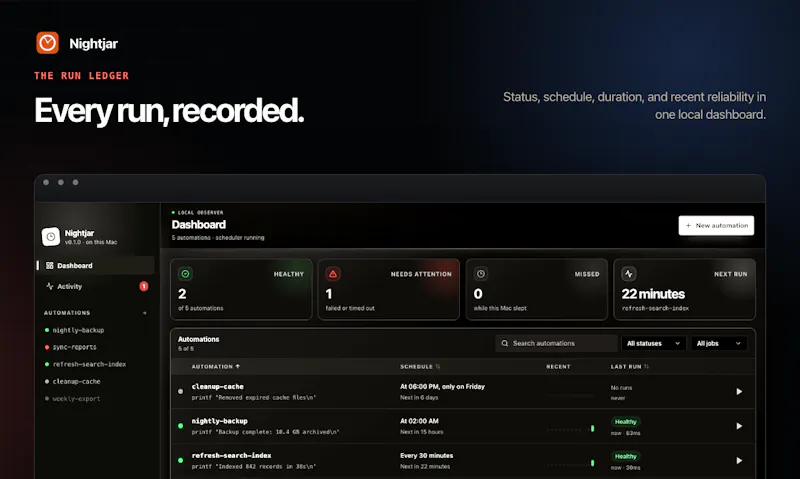This screenshot has height=479, width=800.
Task: Click the cleanup-cache gray status dot
Action: pyautogui.click(x=180, y=392)
